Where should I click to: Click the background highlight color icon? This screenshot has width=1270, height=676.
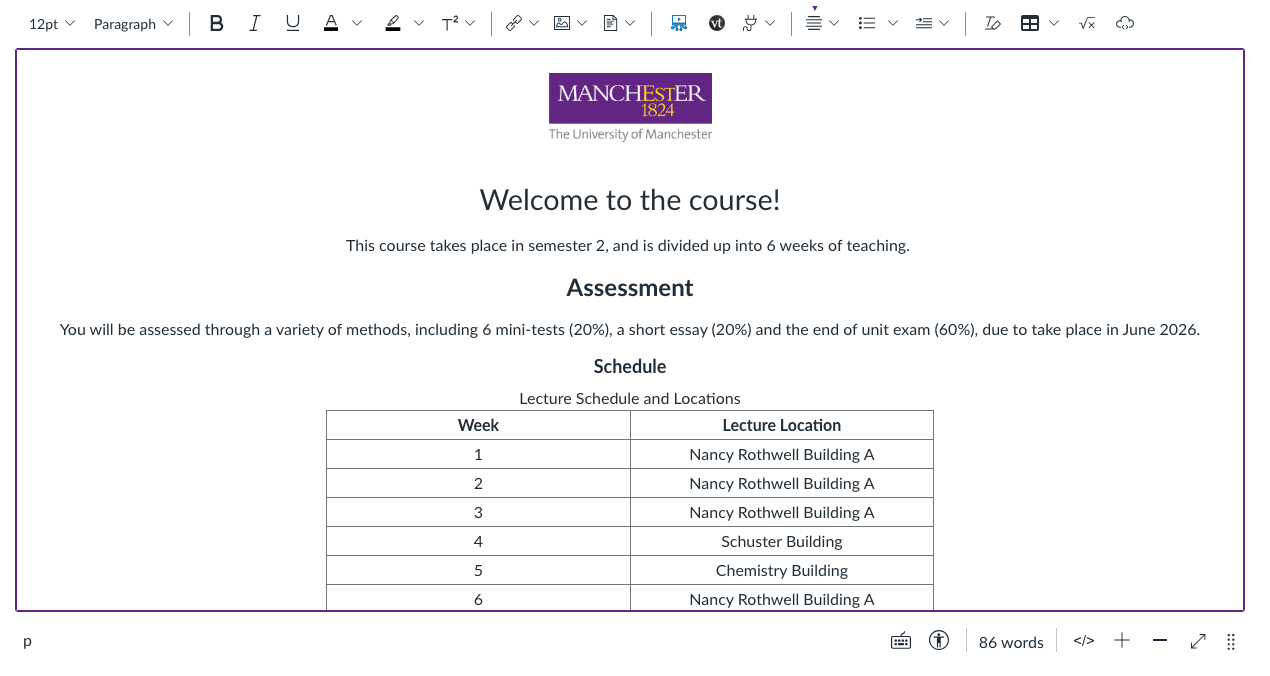point(393,24)
